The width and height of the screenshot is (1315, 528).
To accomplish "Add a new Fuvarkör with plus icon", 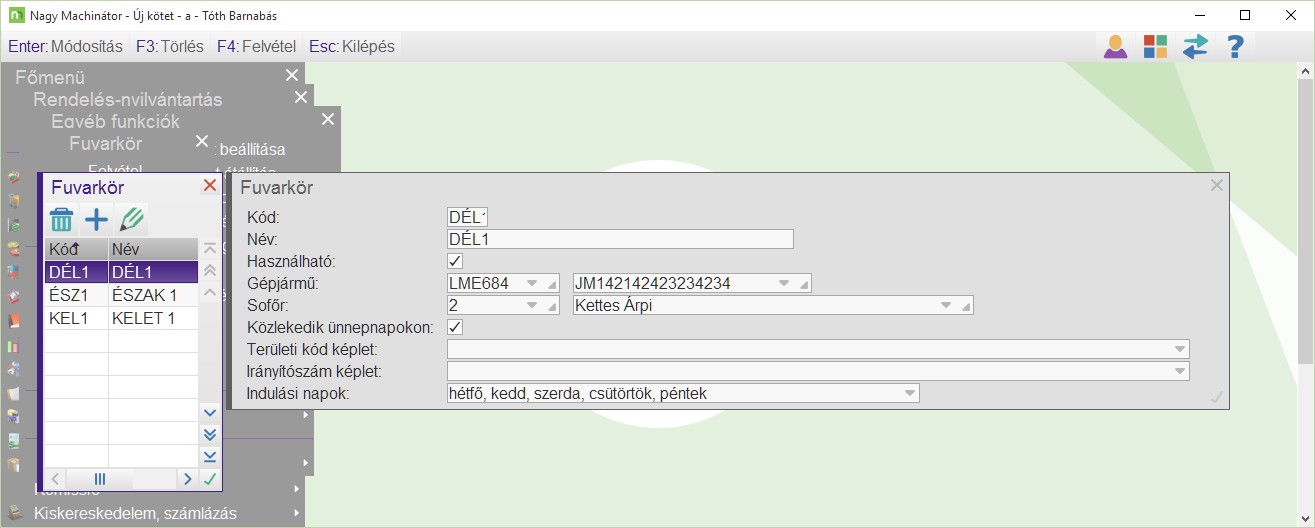I will tap(96, 220).
